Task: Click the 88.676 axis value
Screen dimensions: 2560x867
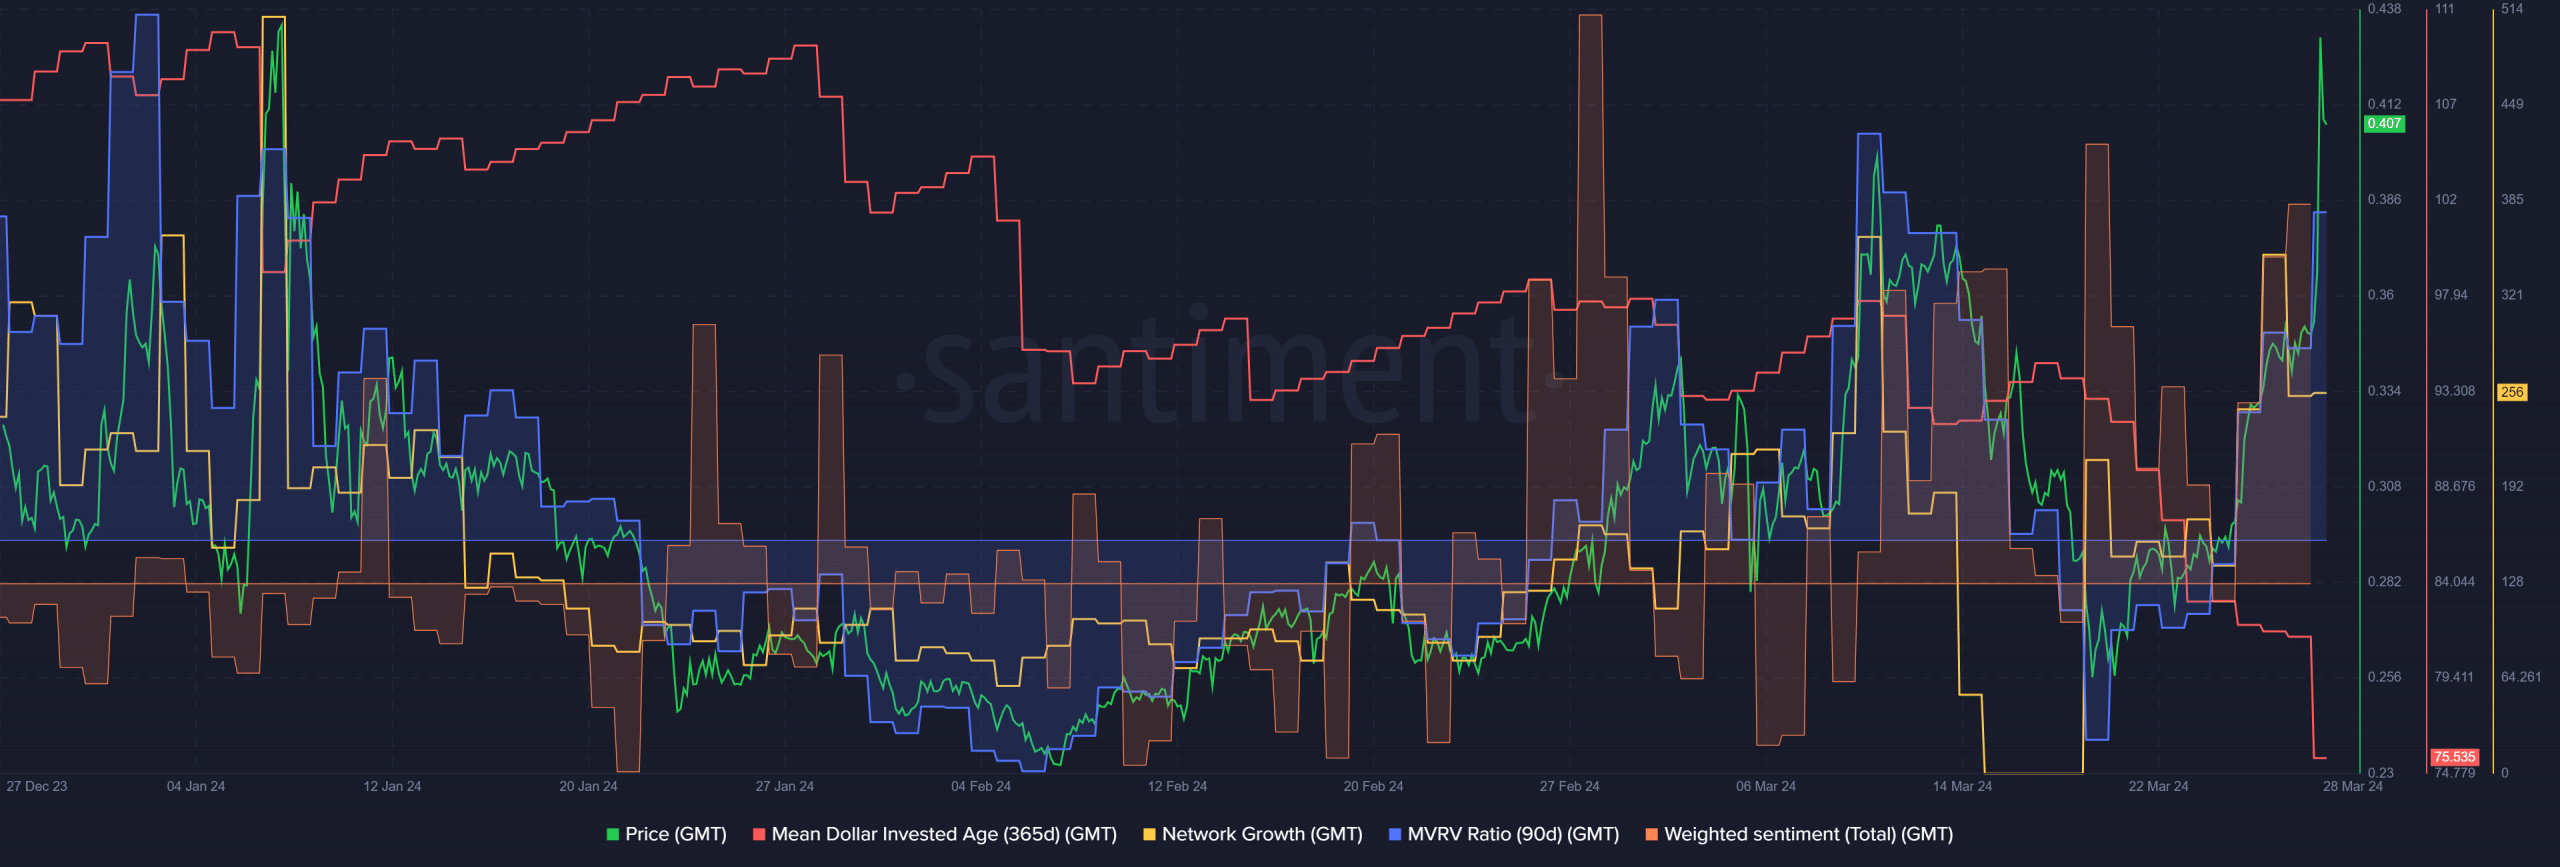Action: click(x=2455, y=486)
